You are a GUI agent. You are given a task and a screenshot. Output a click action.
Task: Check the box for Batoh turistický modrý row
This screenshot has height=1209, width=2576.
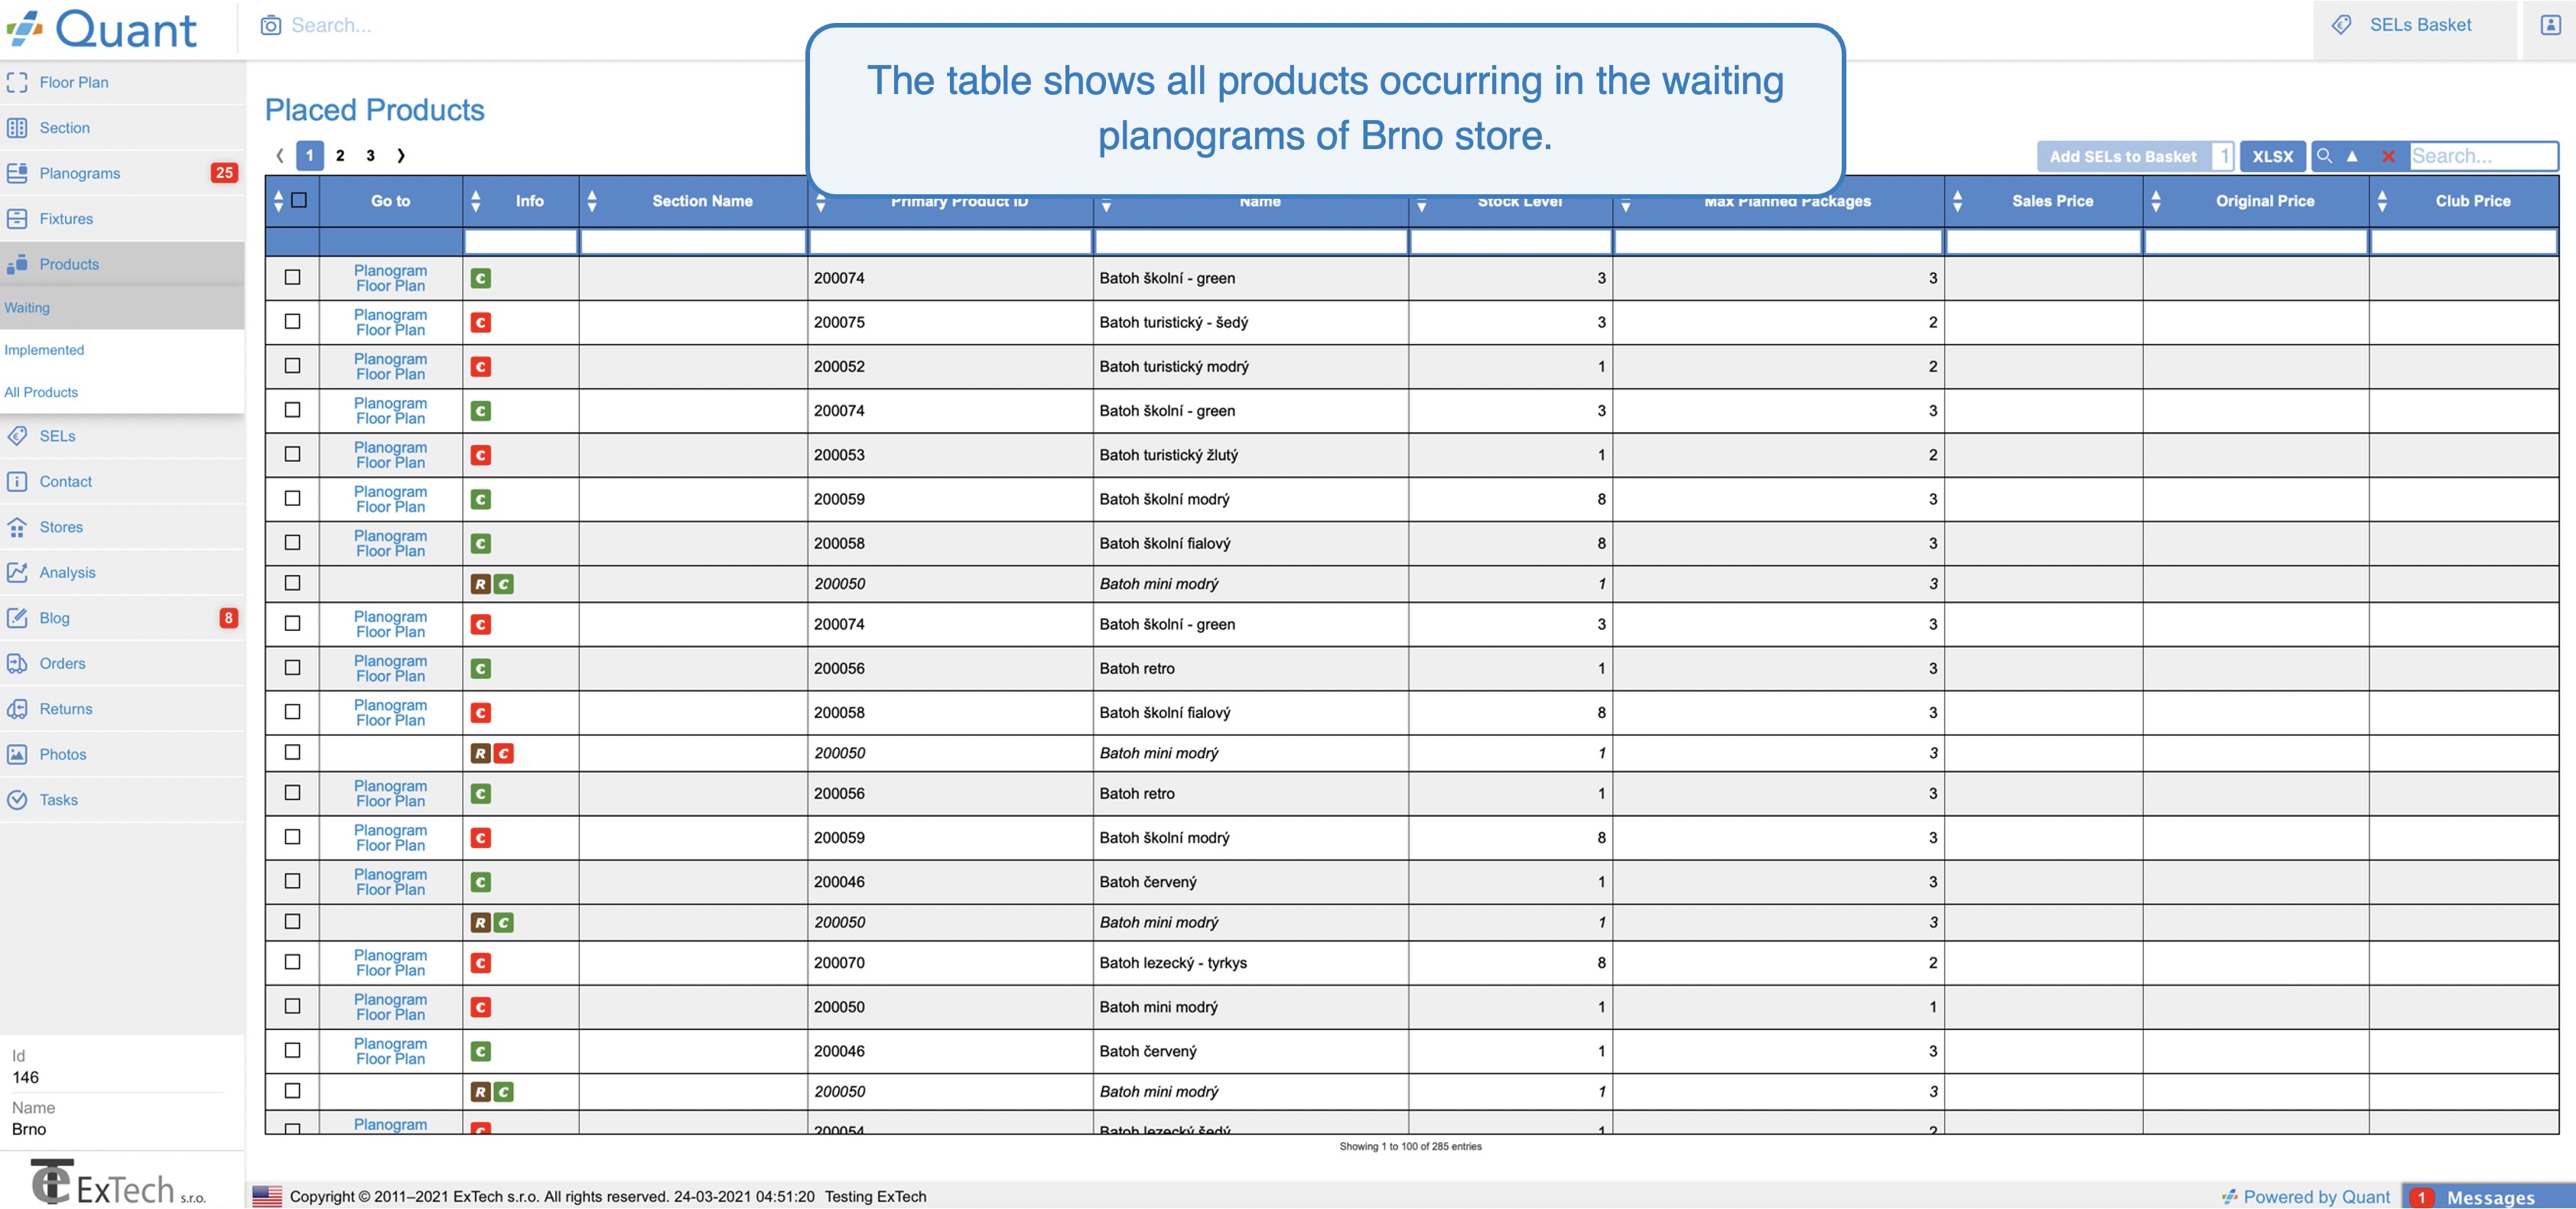tap(292, 365)
